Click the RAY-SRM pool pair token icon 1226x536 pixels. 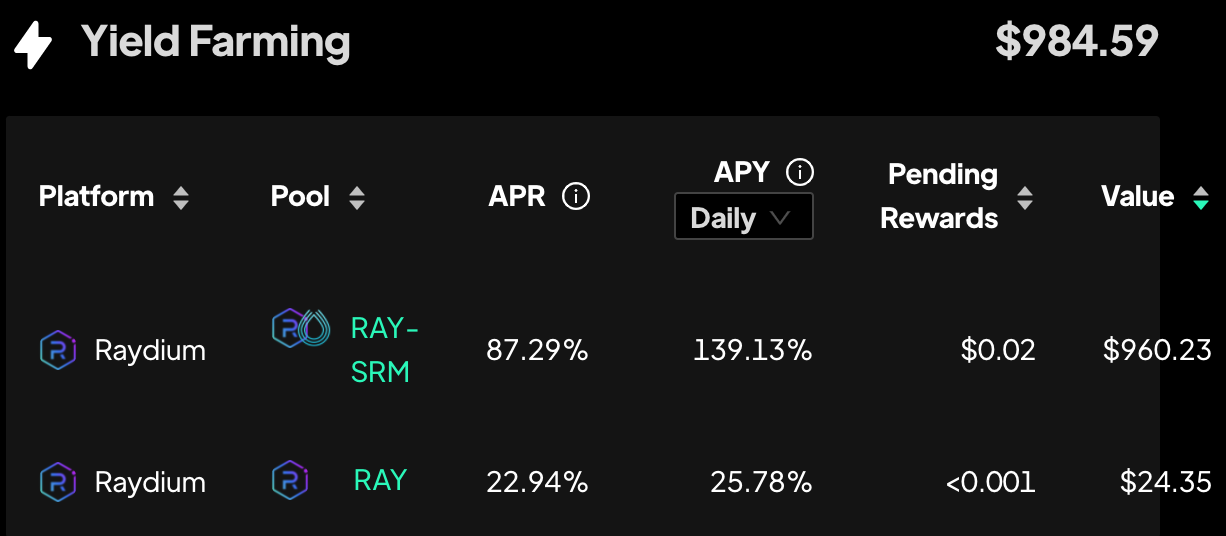pos(301,328)
